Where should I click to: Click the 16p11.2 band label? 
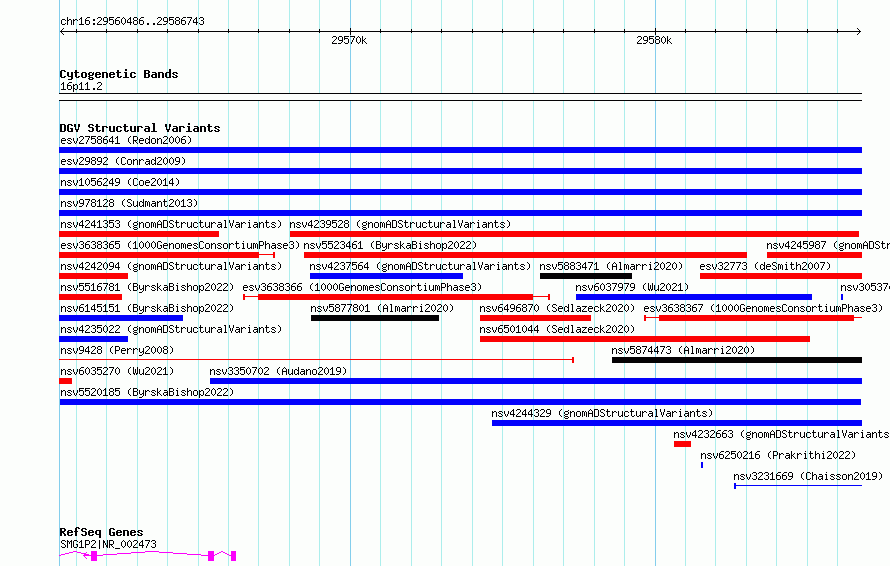coord(81,86)
